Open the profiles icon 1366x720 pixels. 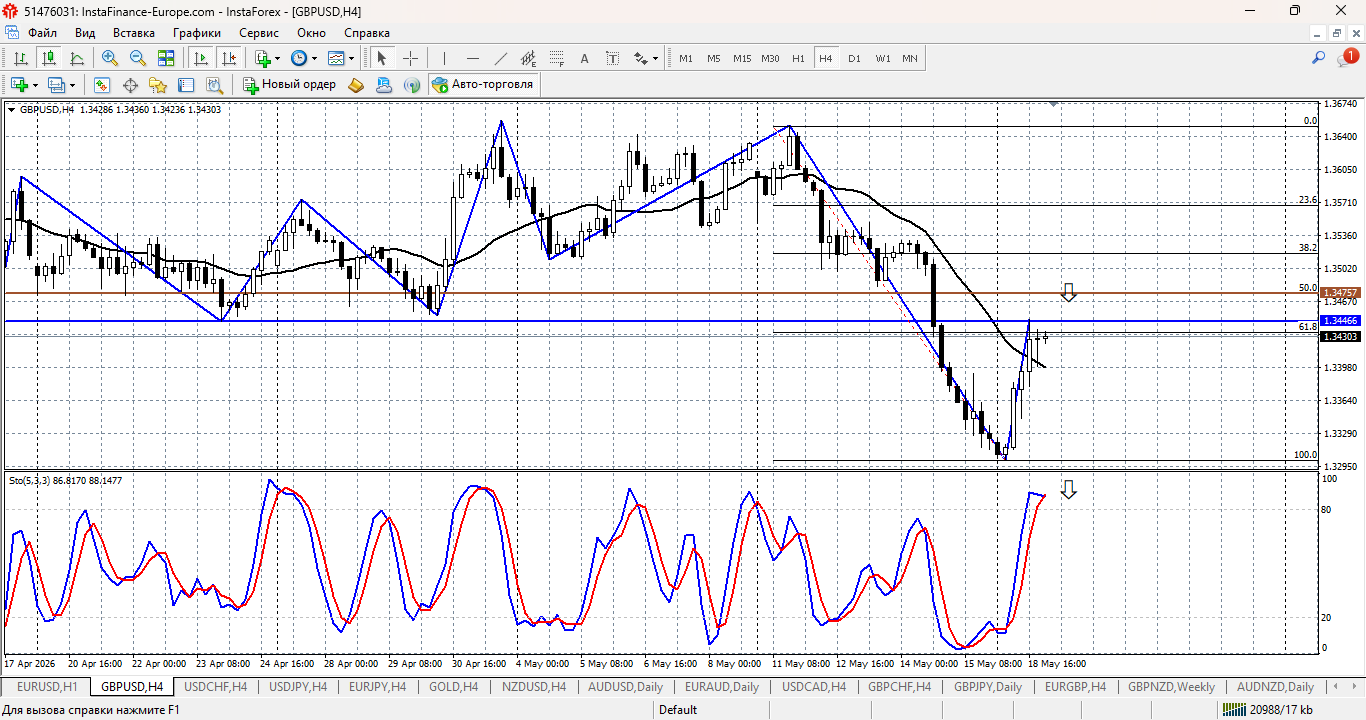click(x=56, y=85)
